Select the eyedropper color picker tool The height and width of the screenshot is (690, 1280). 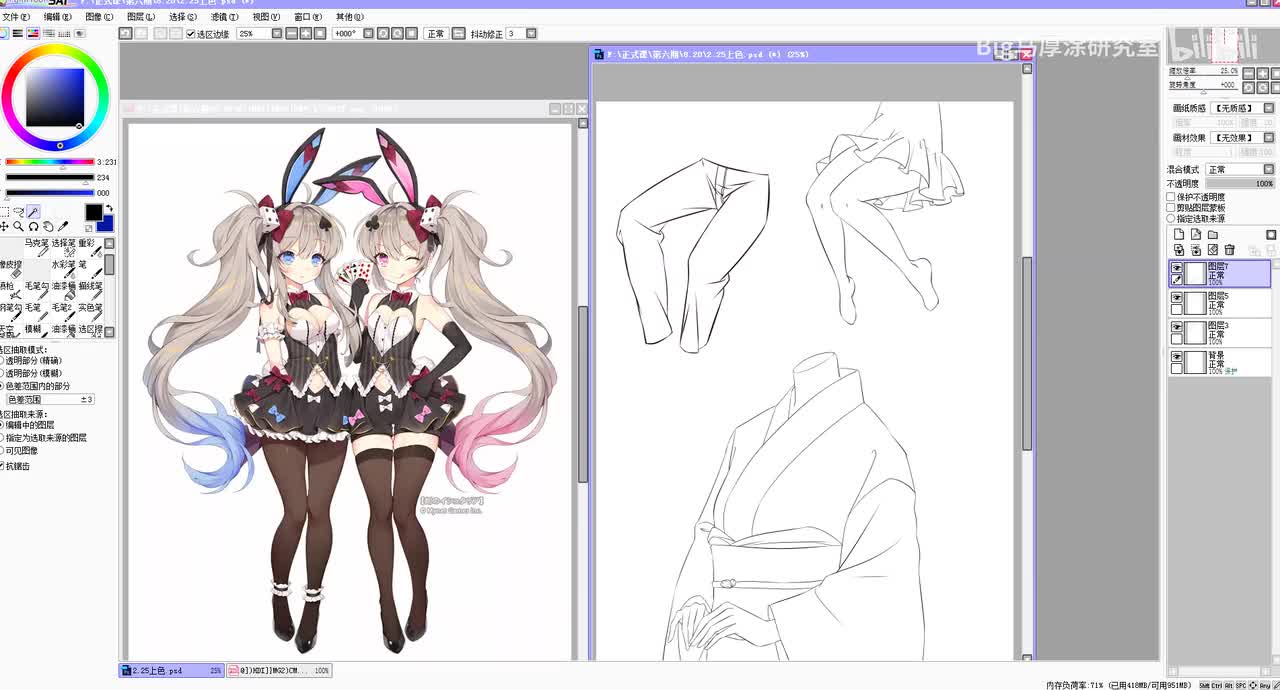pos(63,226)
